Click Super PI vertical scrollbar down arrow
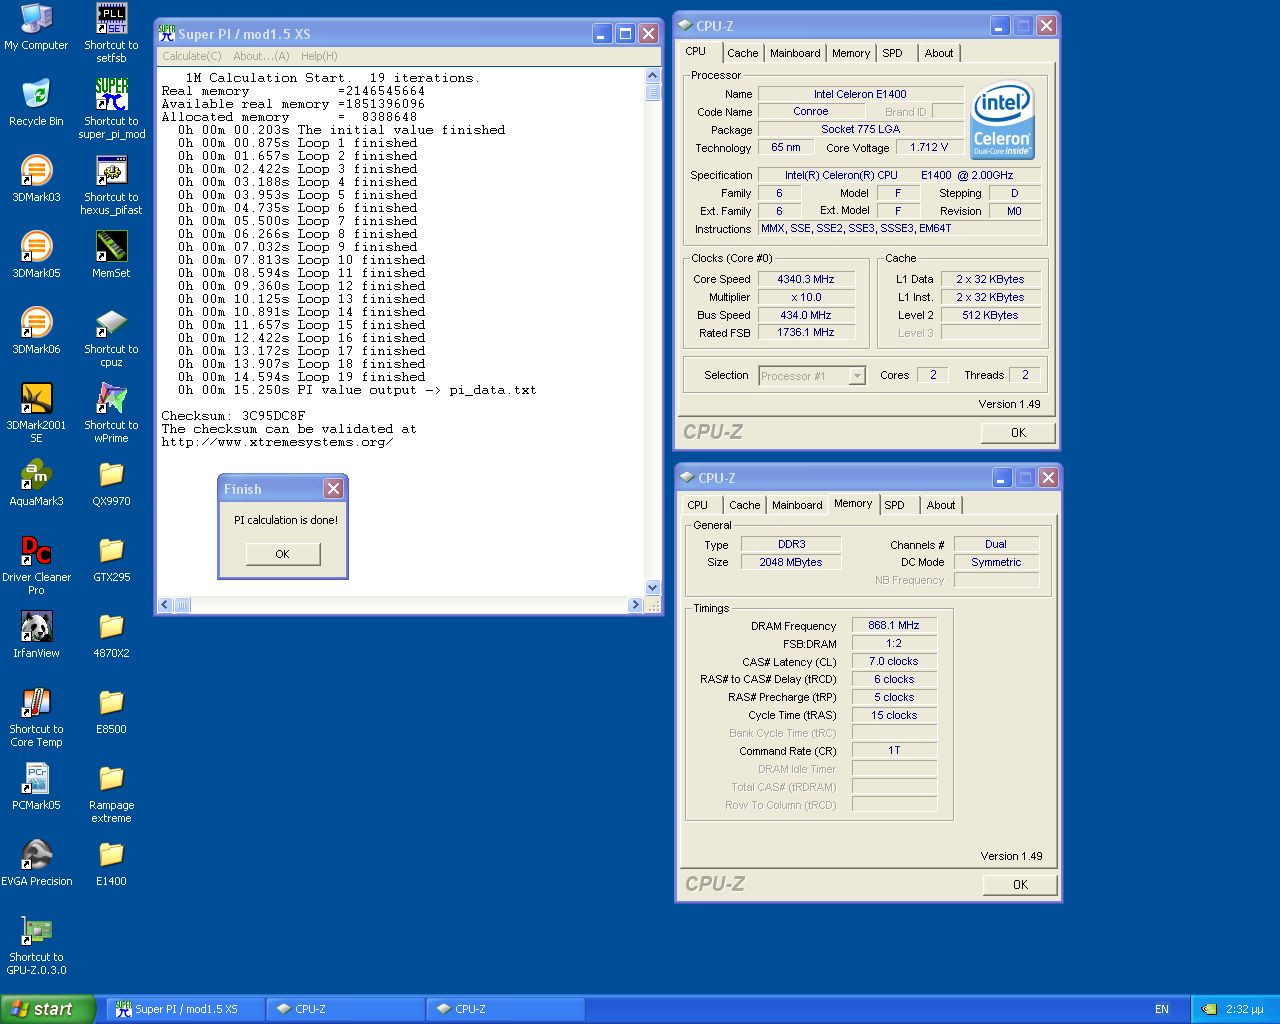1280x1024 pixels. (653, 588)
